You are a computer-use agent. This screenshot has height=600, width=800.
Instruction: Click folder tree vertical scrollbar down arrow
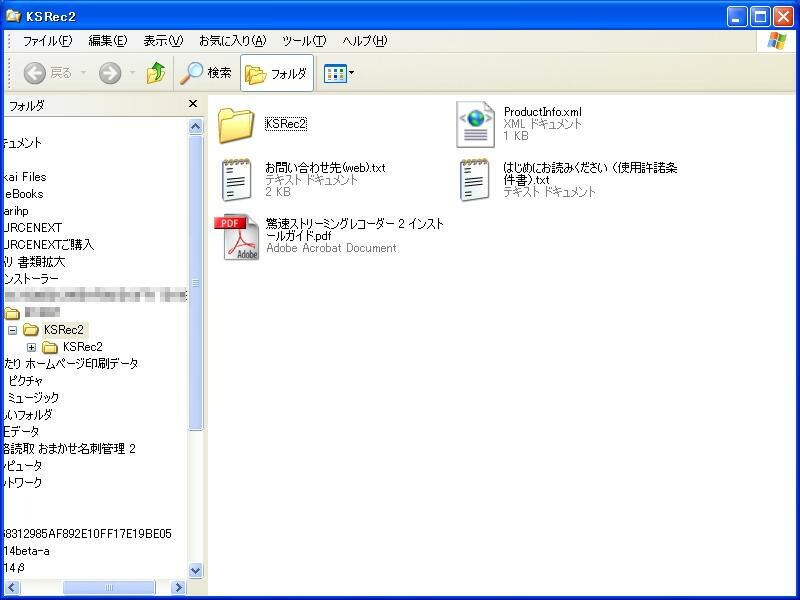(x=195, y=570)
